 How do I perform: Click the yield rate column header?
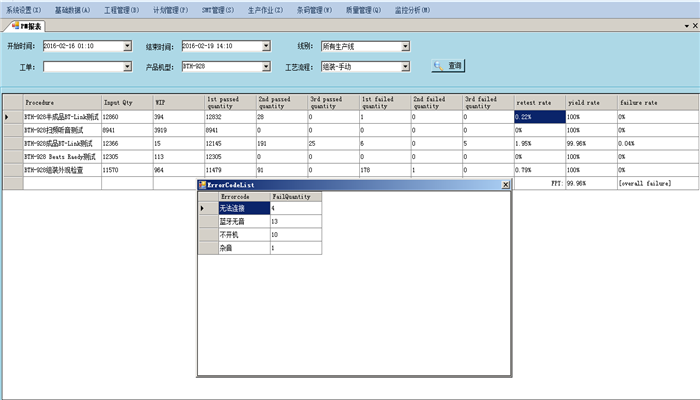(x=592, y=102)
